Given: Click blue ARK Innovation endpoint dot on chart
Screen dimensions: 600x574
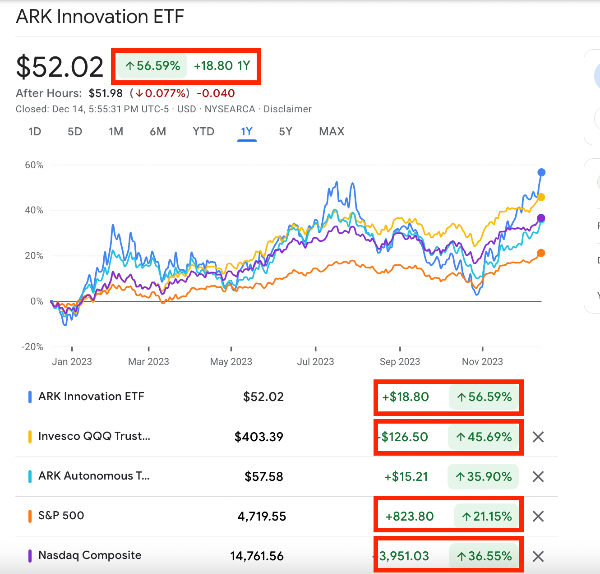Looking at the screenshot, I should pyautogui.click(x=541, y=173).
